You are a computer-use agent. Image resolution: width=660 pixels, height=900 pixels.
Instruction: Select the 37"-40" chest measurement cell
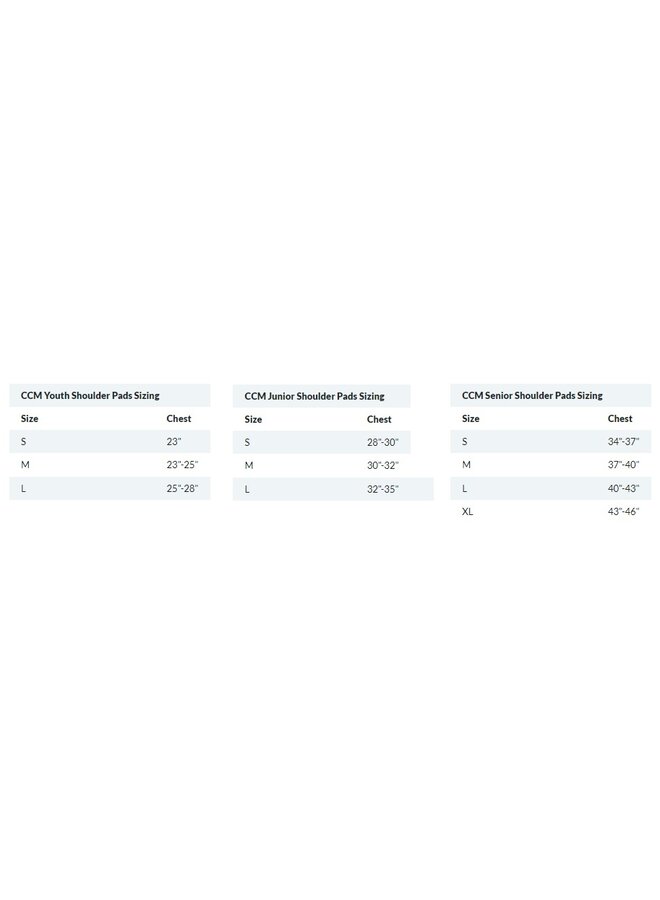click(623, 465)
